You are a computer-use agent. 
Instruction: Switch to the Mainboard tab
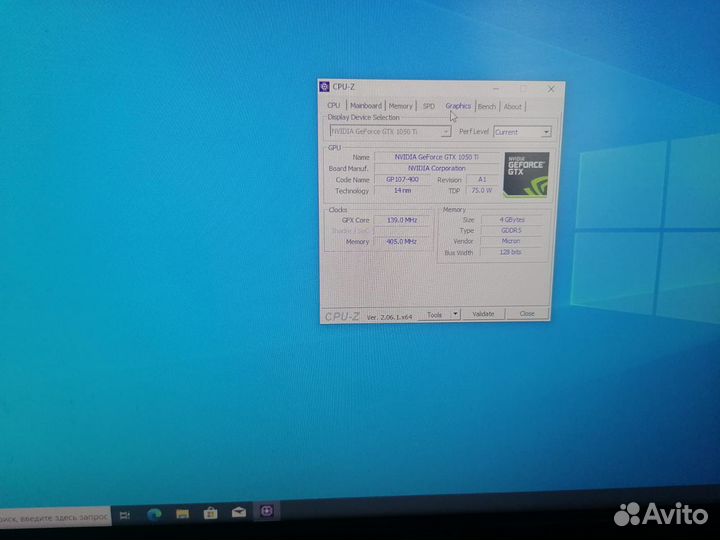(x=366, y=106)
